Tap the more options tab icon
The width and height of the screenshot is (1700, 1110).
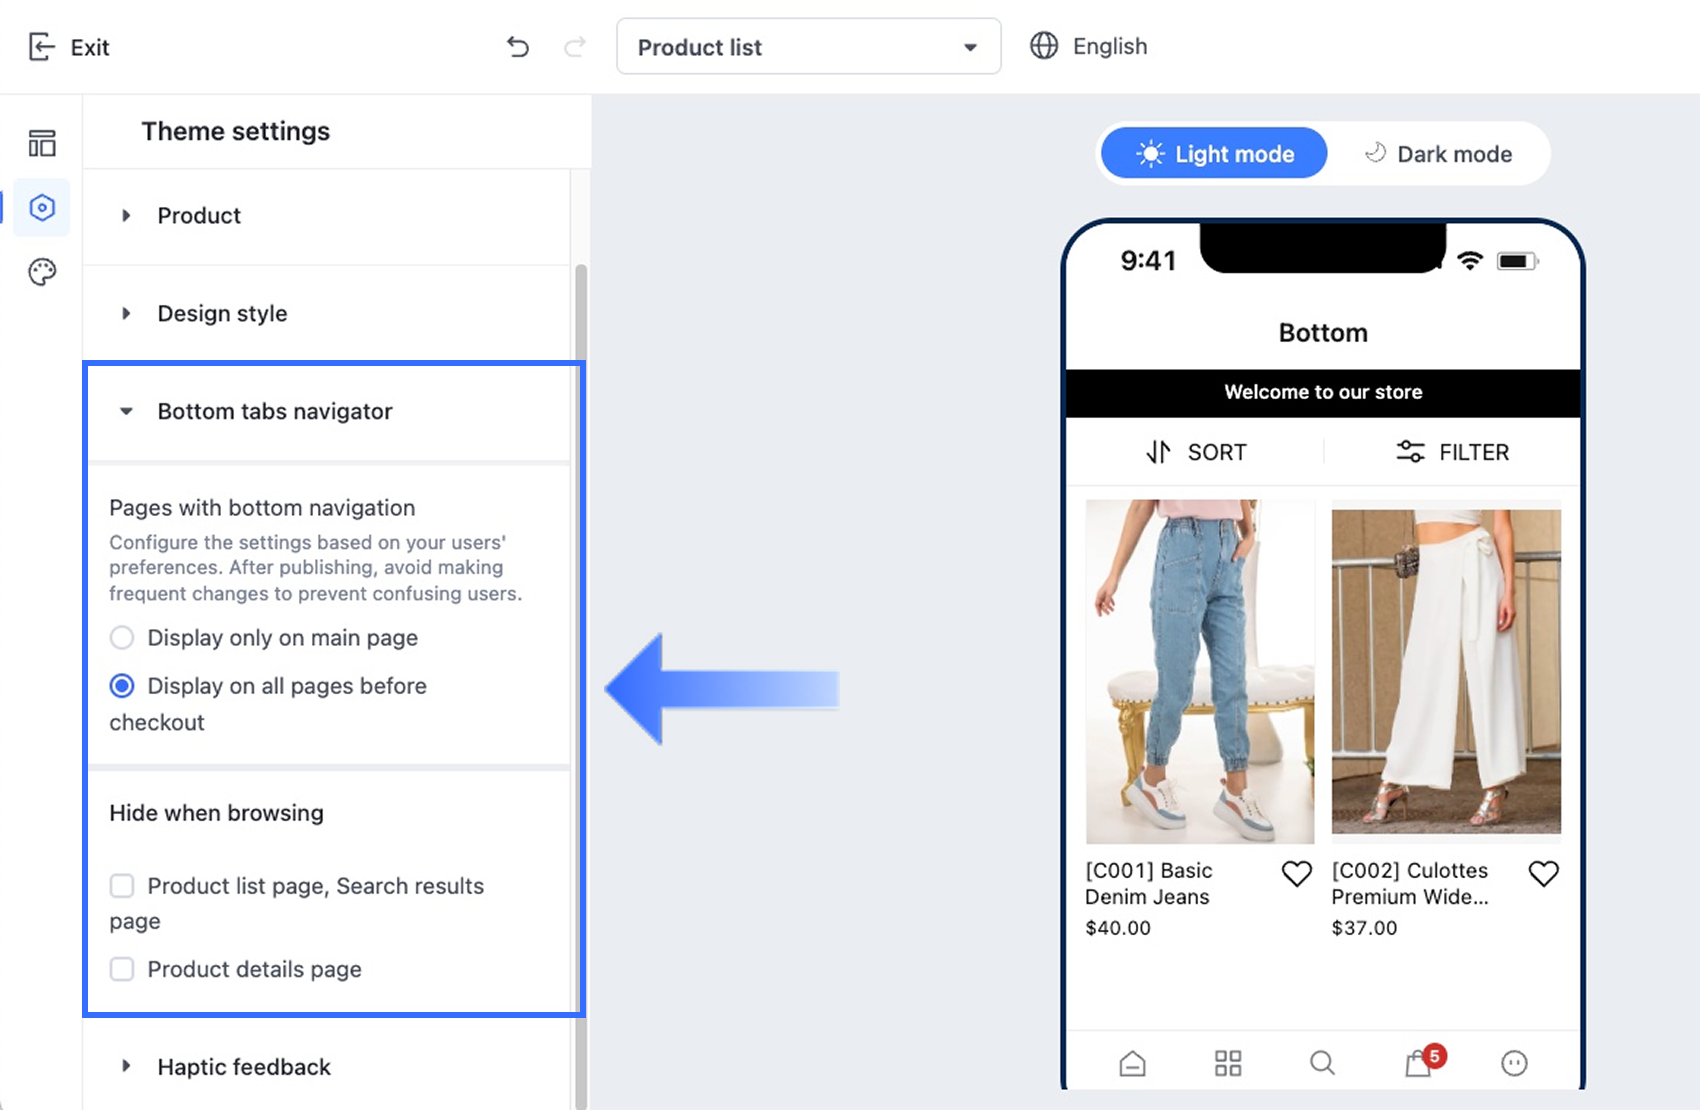coord(1514,1063)
